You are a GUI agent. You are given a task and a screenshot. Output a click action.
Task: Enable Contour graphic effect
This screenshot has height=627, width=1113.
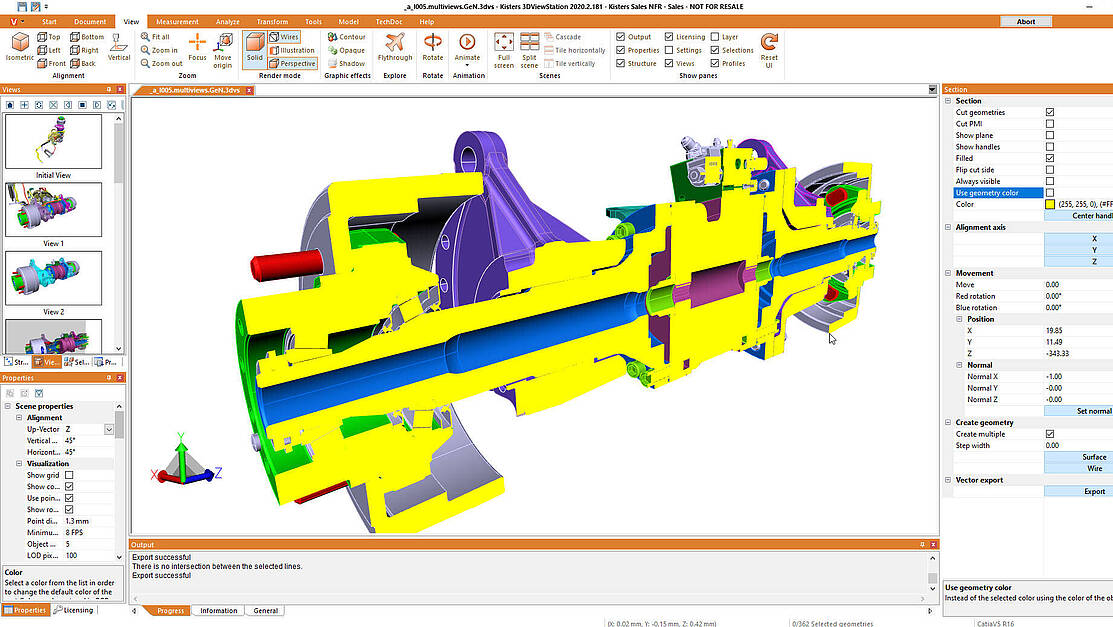[346, 37]
